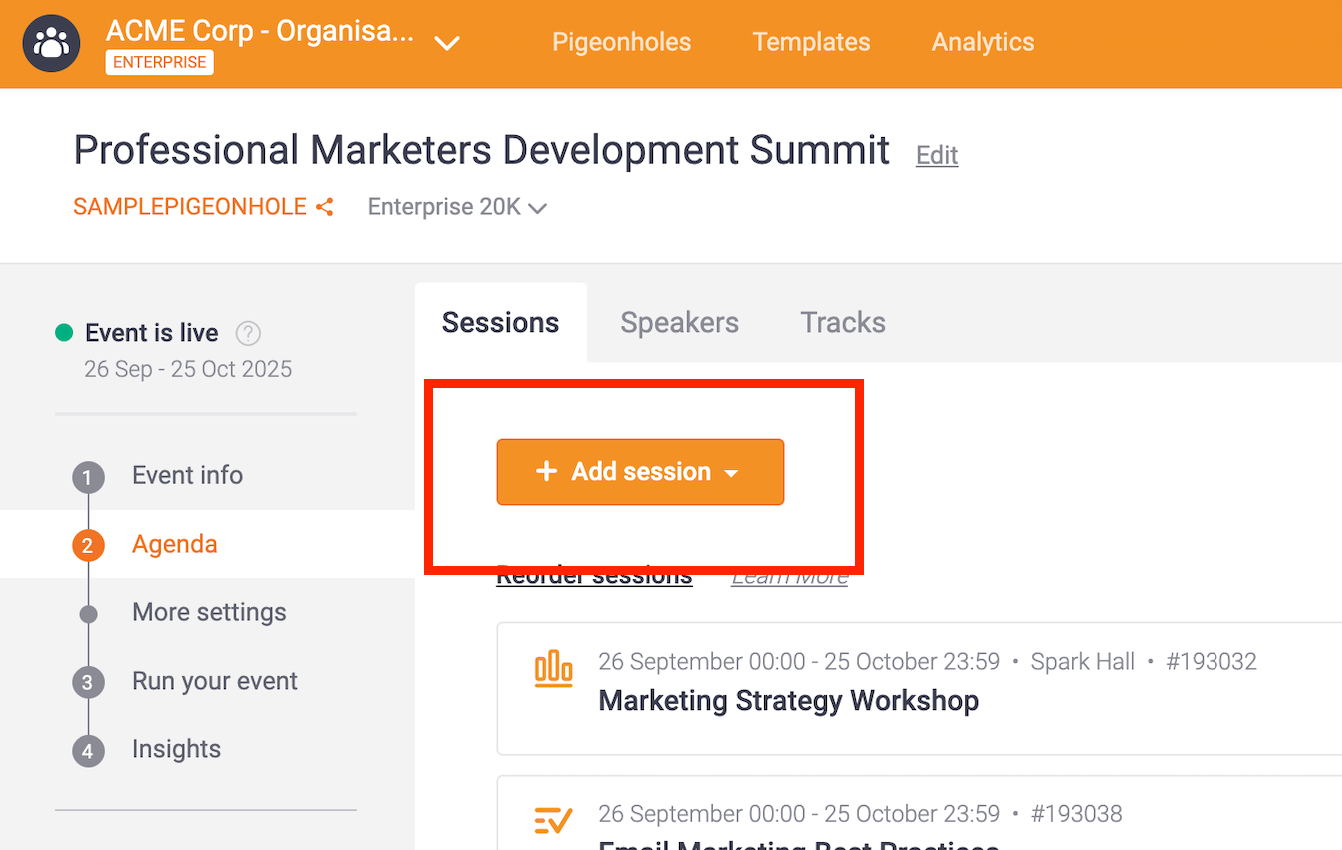Screen dimensions: 1342x850
Task: Open the Marketing Strategy Workshop session
Action: 788,701
